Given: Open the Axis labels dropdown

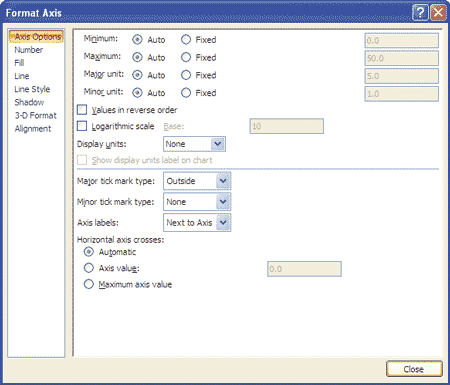Looking at the screenshot, I should [x=197, y=223].
